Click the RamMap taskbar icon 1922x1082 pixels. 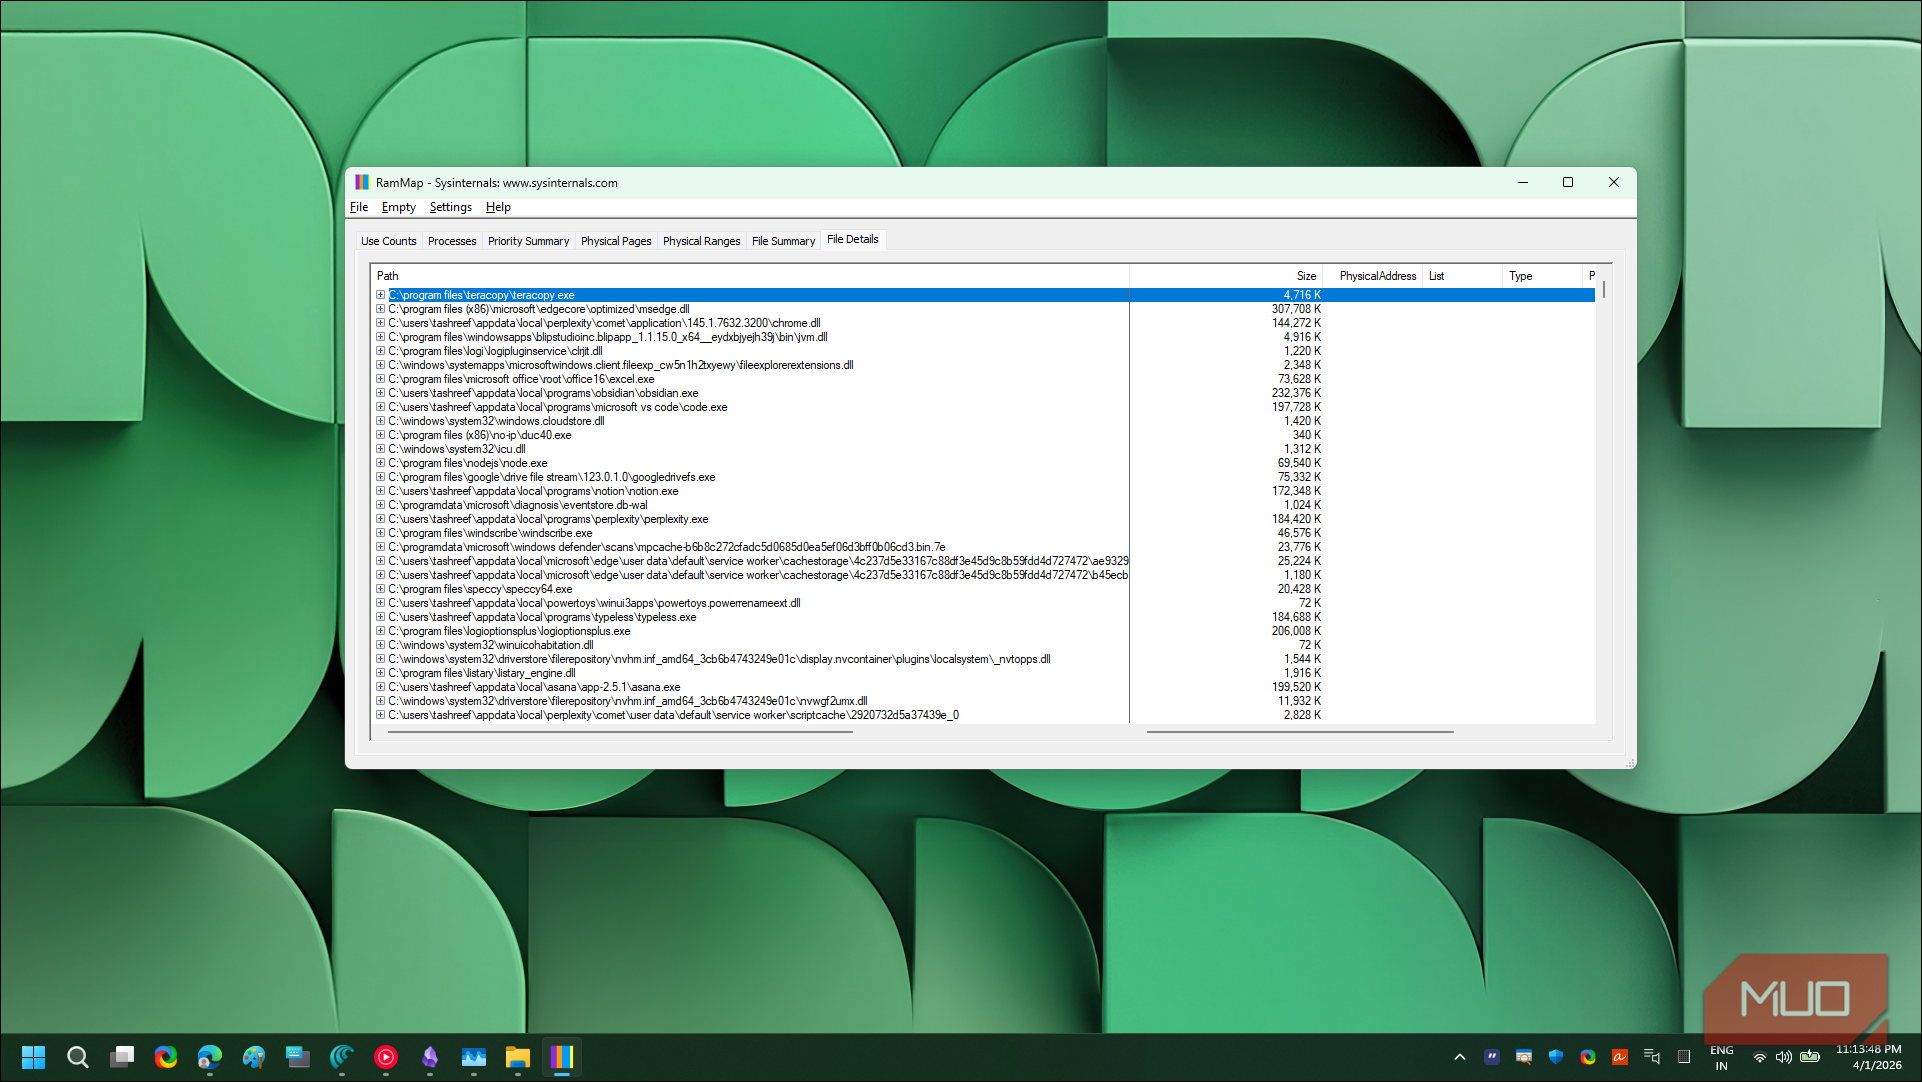coord(562,1057)
